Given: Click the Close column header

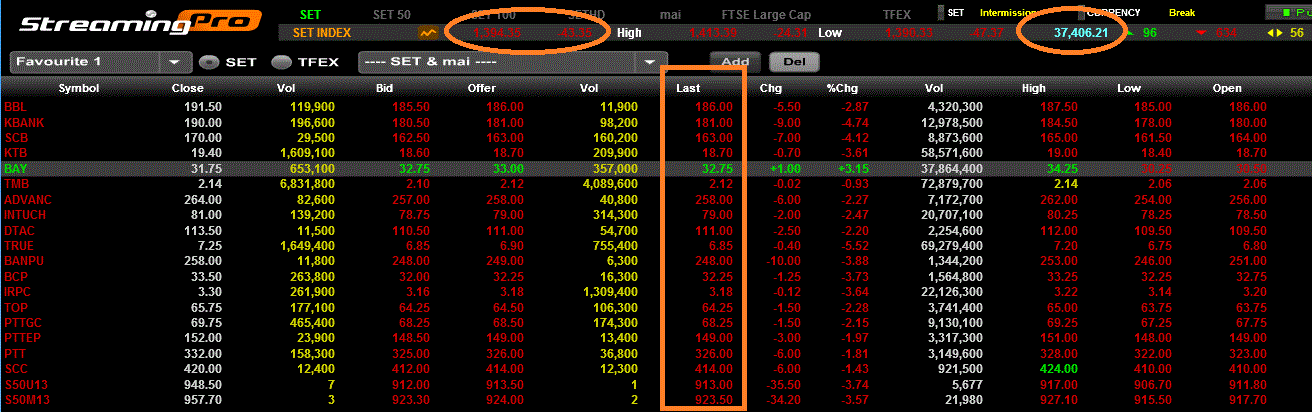Looking at the screenshot, I should click(187, 88).
